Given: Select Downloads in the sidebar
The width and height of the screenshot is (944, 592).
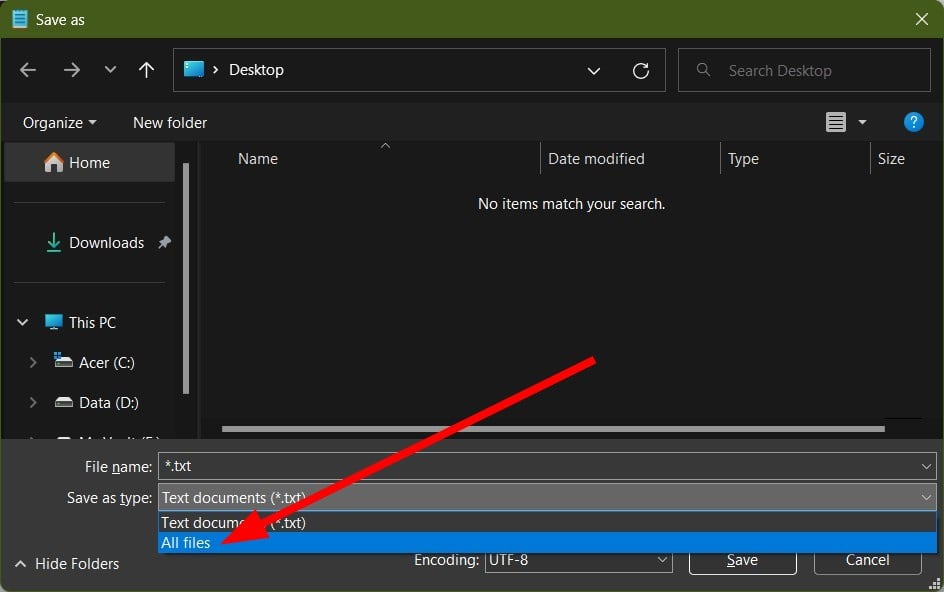Looking at the screenshot, I should click(105, 242).
